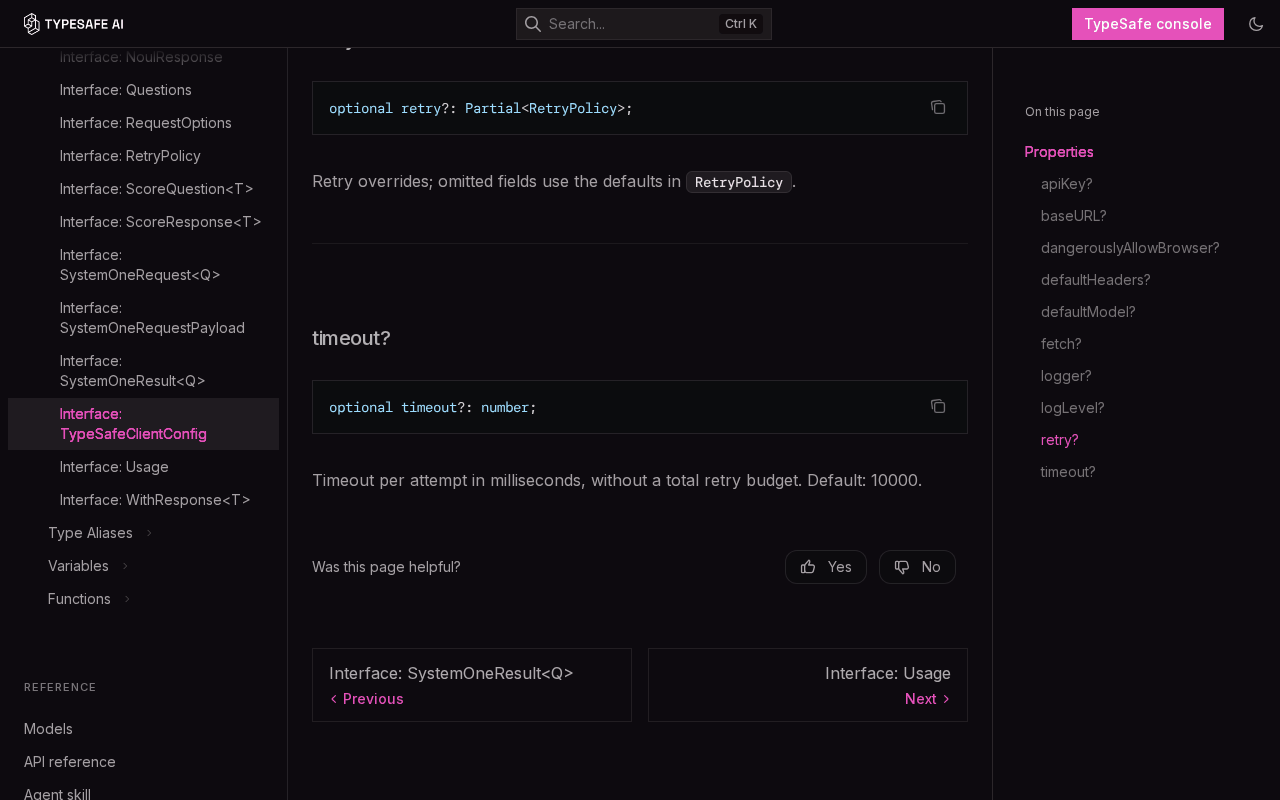Image resolution: width=1280 pixels, height=800 pixels.
Task: Jump to dangerouslyAllowBrowser? property
Action: click(1130, 248)
